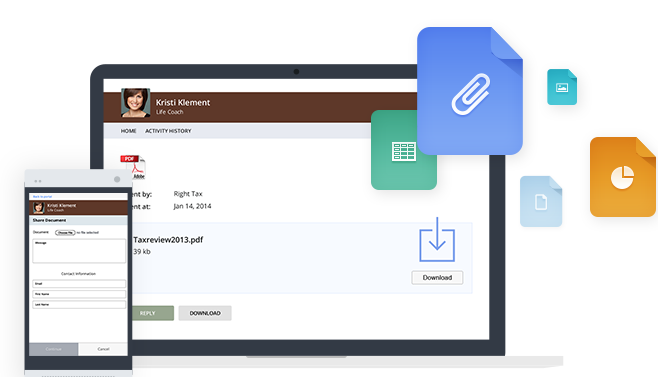Click the profile photo in phone header

(x=39, y=207)
